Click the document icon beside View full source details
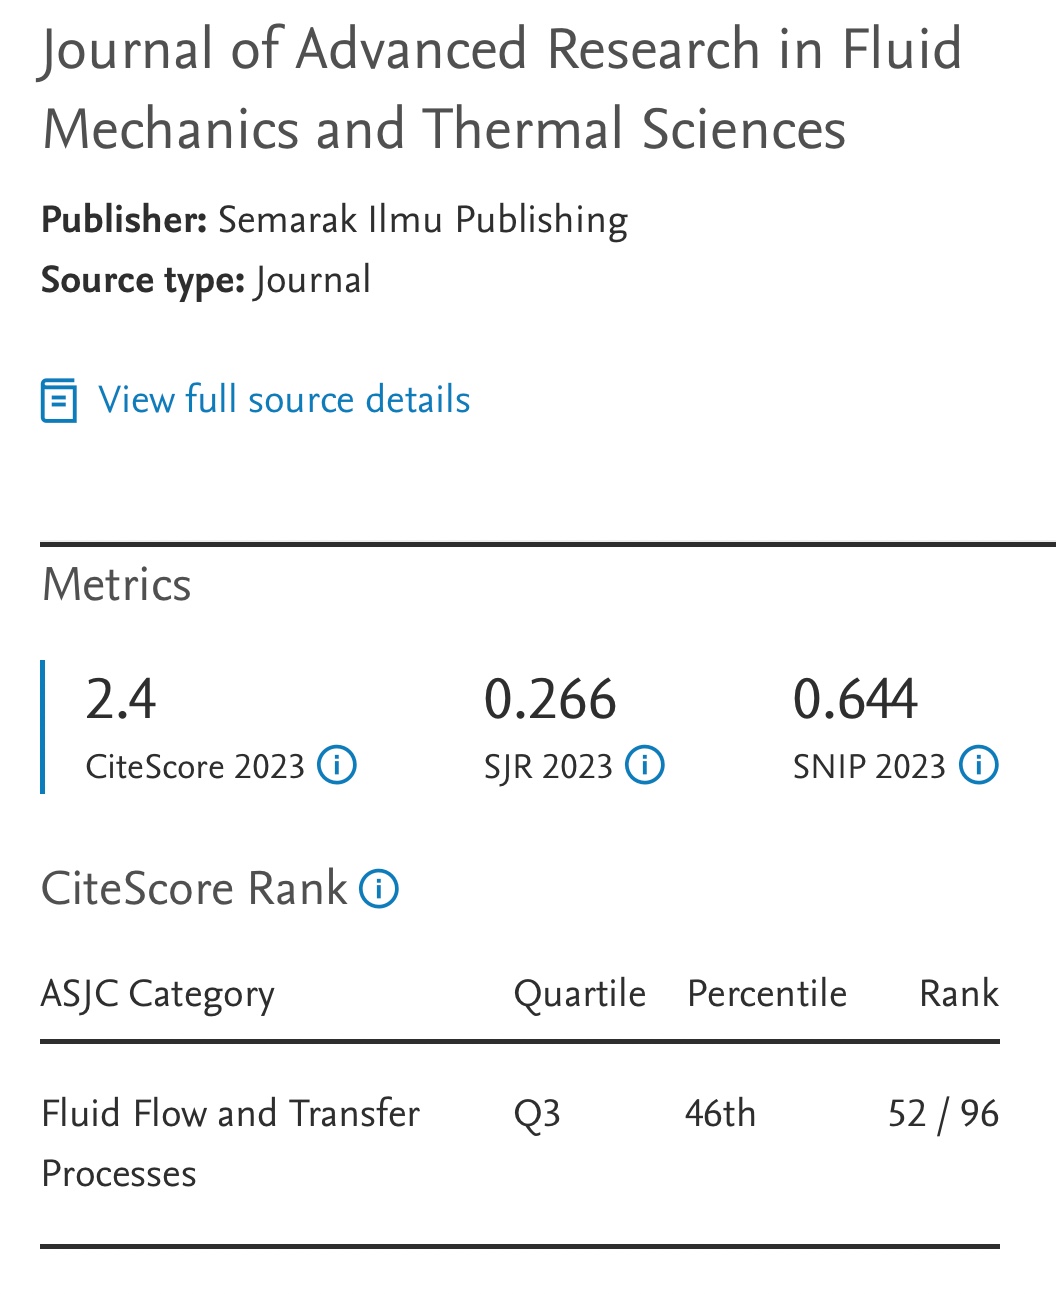This screenshot has height=1294, width=1056. 59,400
